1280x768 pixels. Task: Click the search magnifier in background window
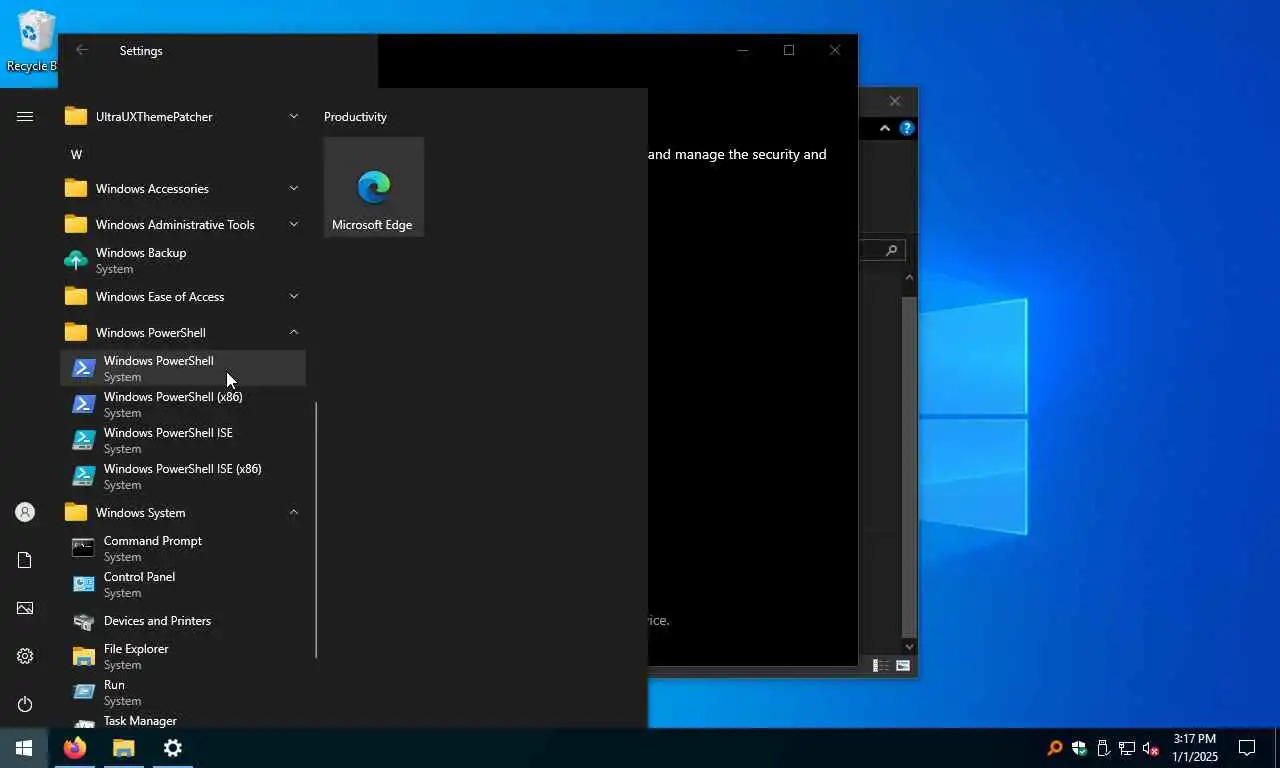[x=891, y=250]
